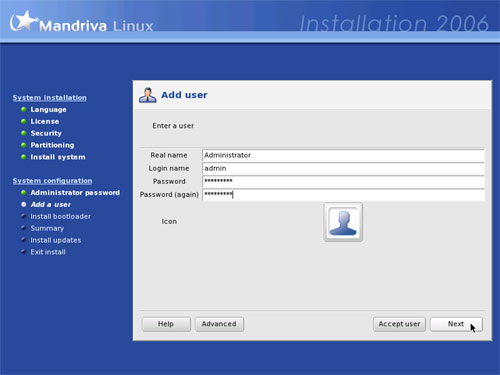Click the green bullet beside Language

coord(23,109)
